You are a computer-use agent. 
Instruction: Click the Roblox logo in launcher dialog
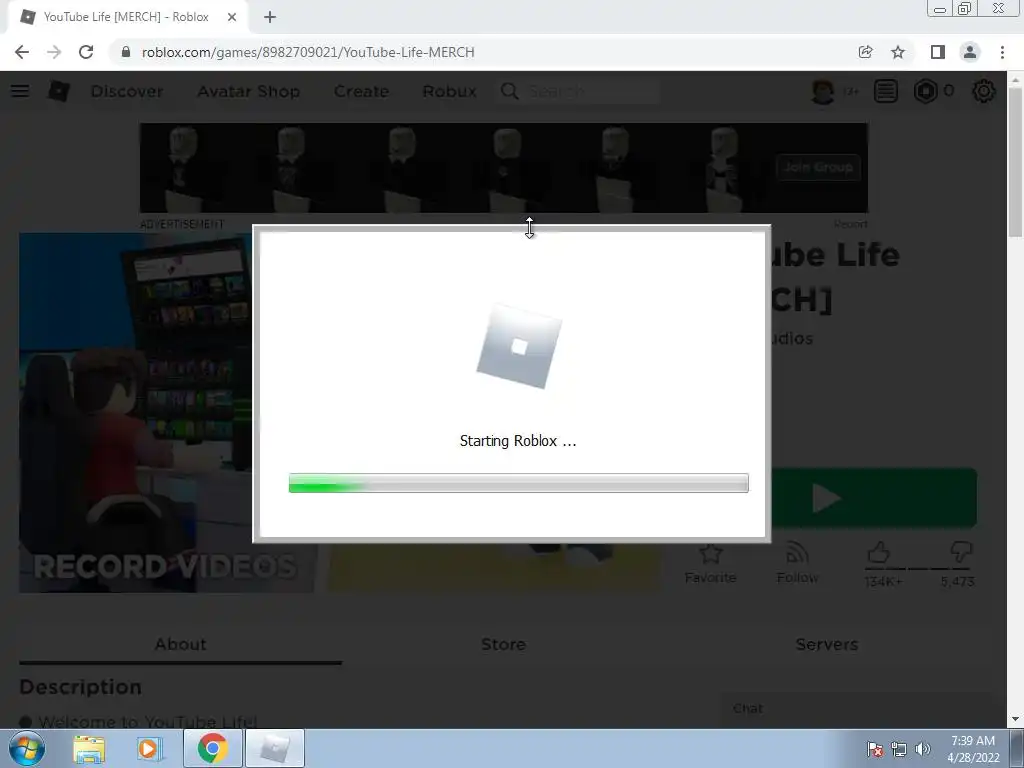(x=519, y=346)
